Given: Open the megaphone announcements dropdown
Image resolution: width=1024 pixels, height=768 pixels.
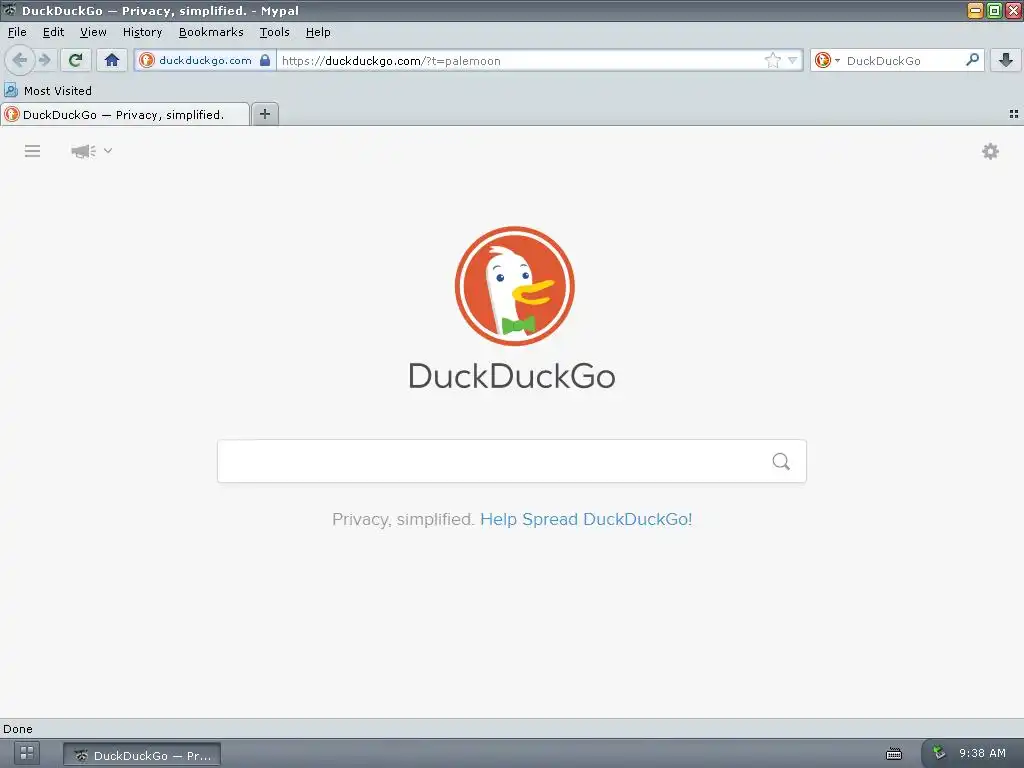Looking at the screenshot, I should coord(91,151).
